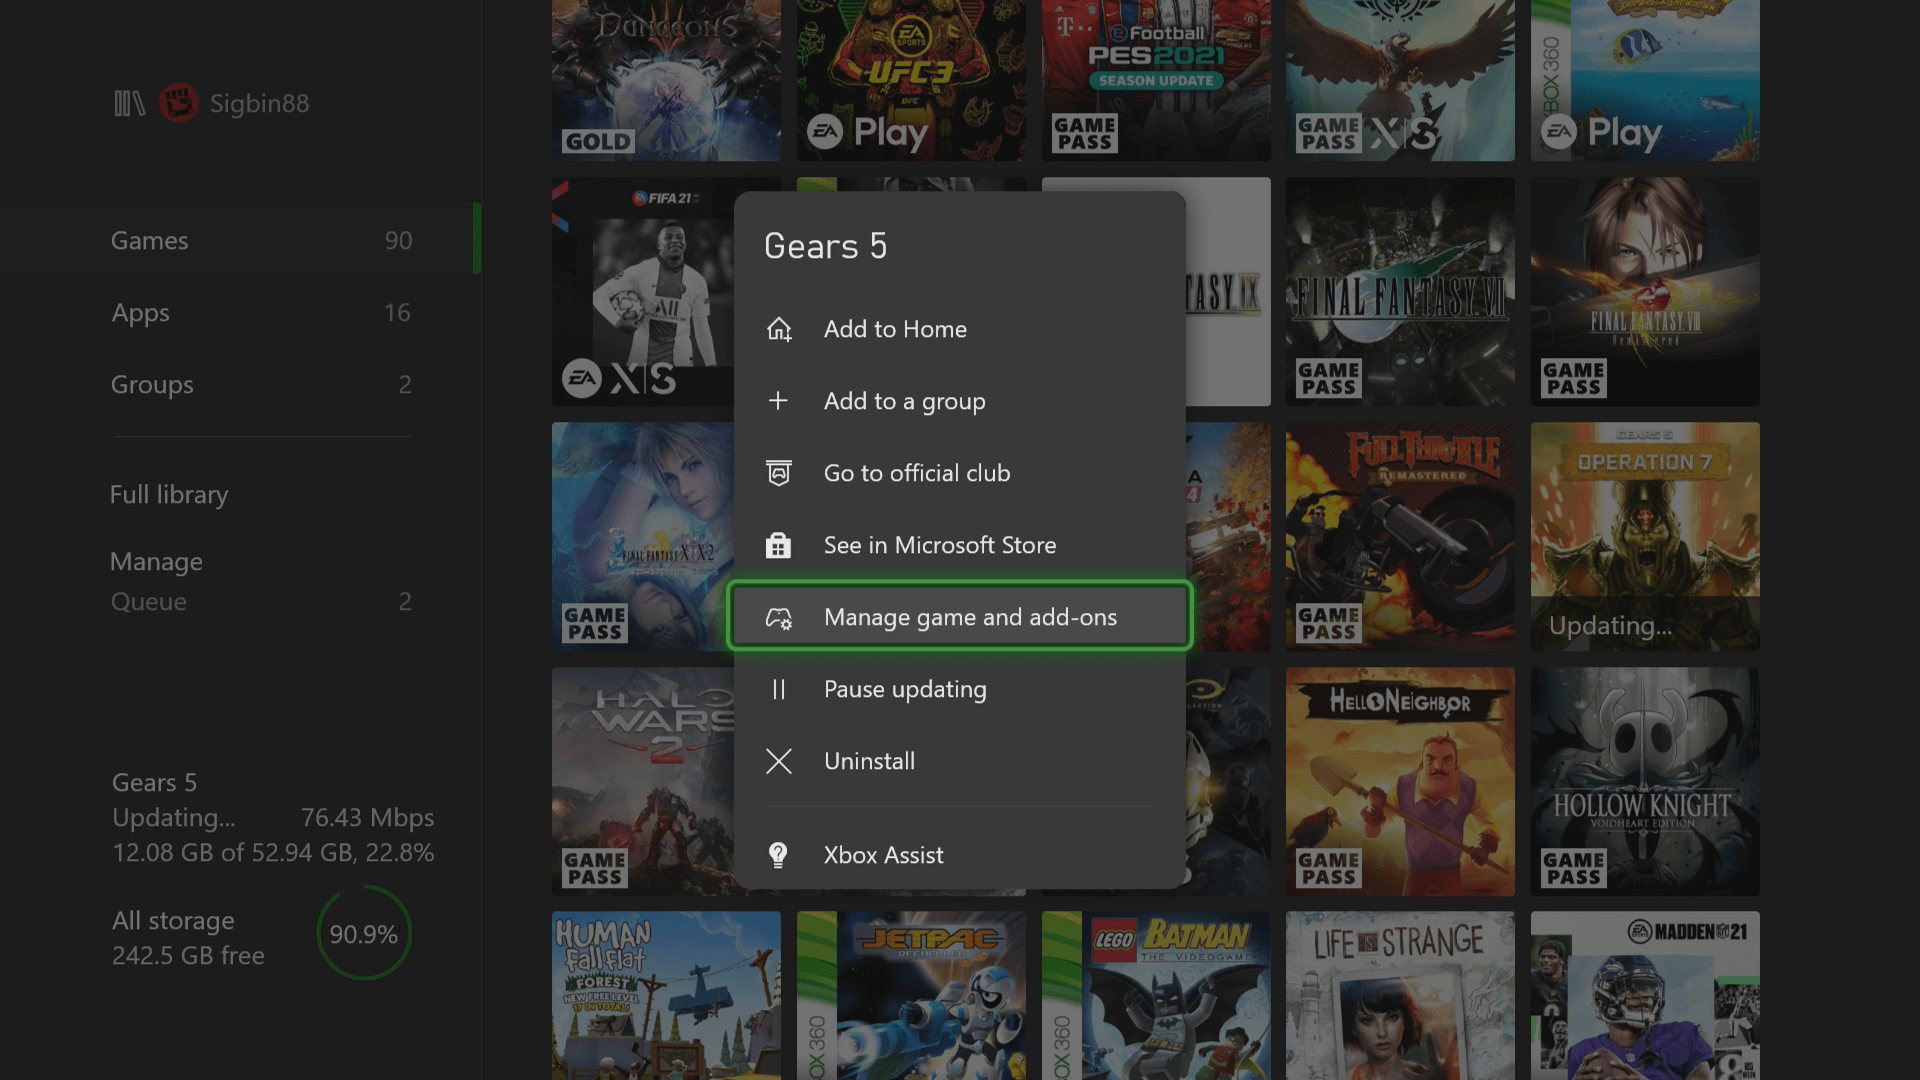This screenshot has height=1080, width=1920.
Task: Open the Groups section in sidebar
Action: (152, 385)
